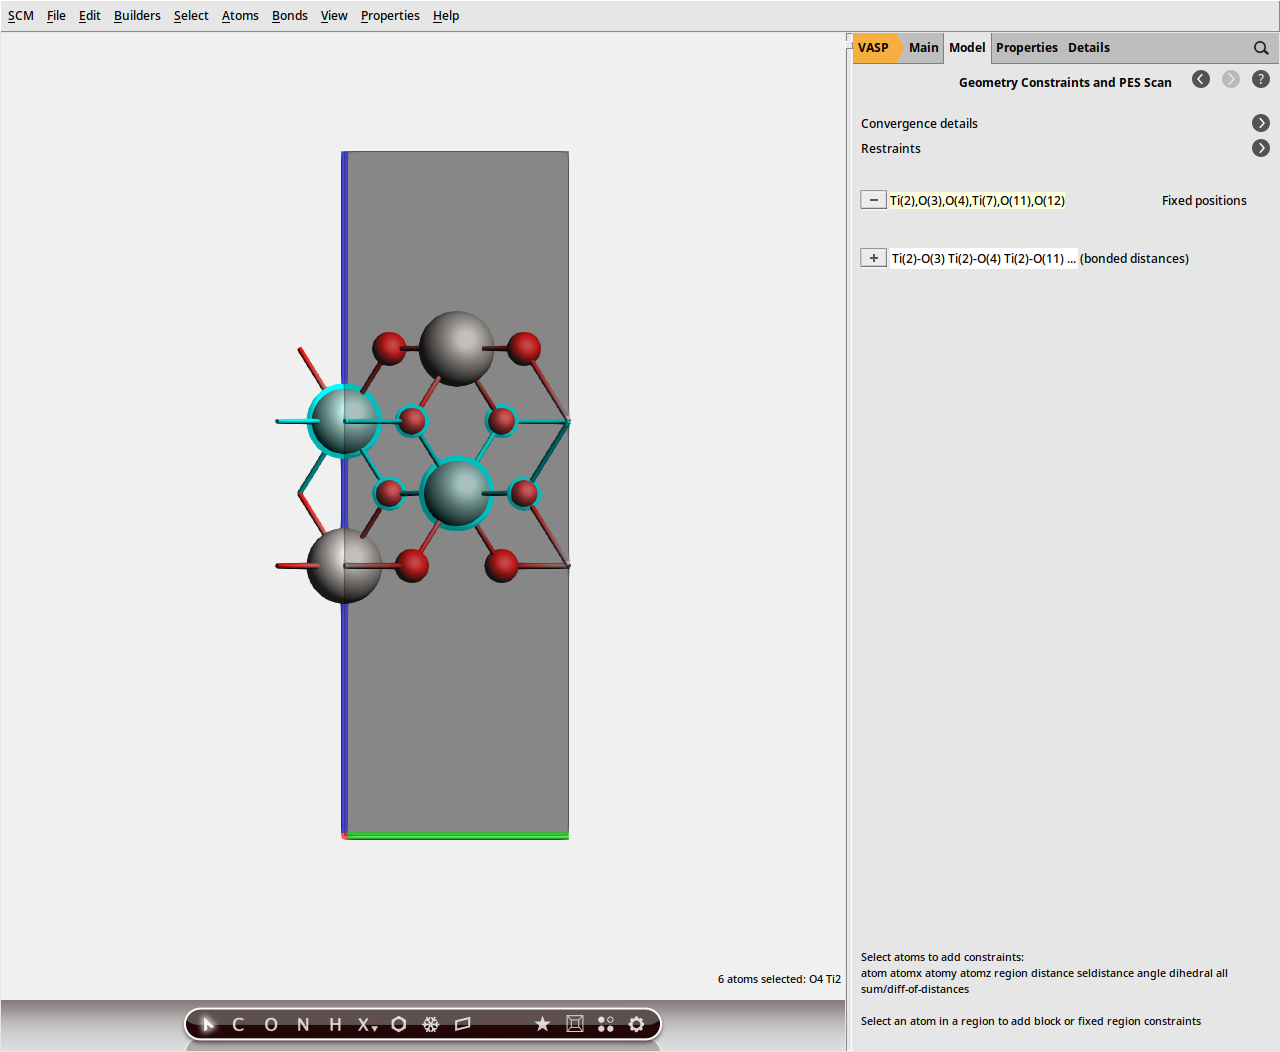
Task: Select the Nitrogen element tool
Action: (x=302, y=1024)
